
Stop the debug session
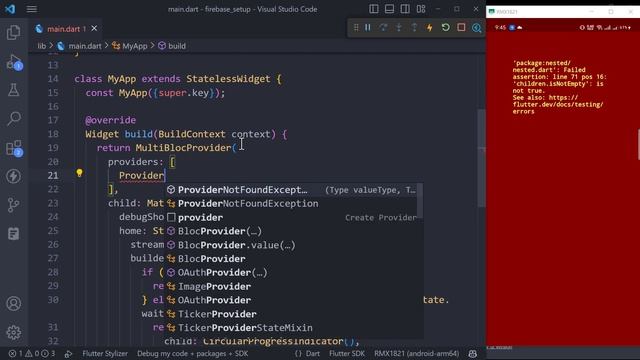[x=461, y=27]
